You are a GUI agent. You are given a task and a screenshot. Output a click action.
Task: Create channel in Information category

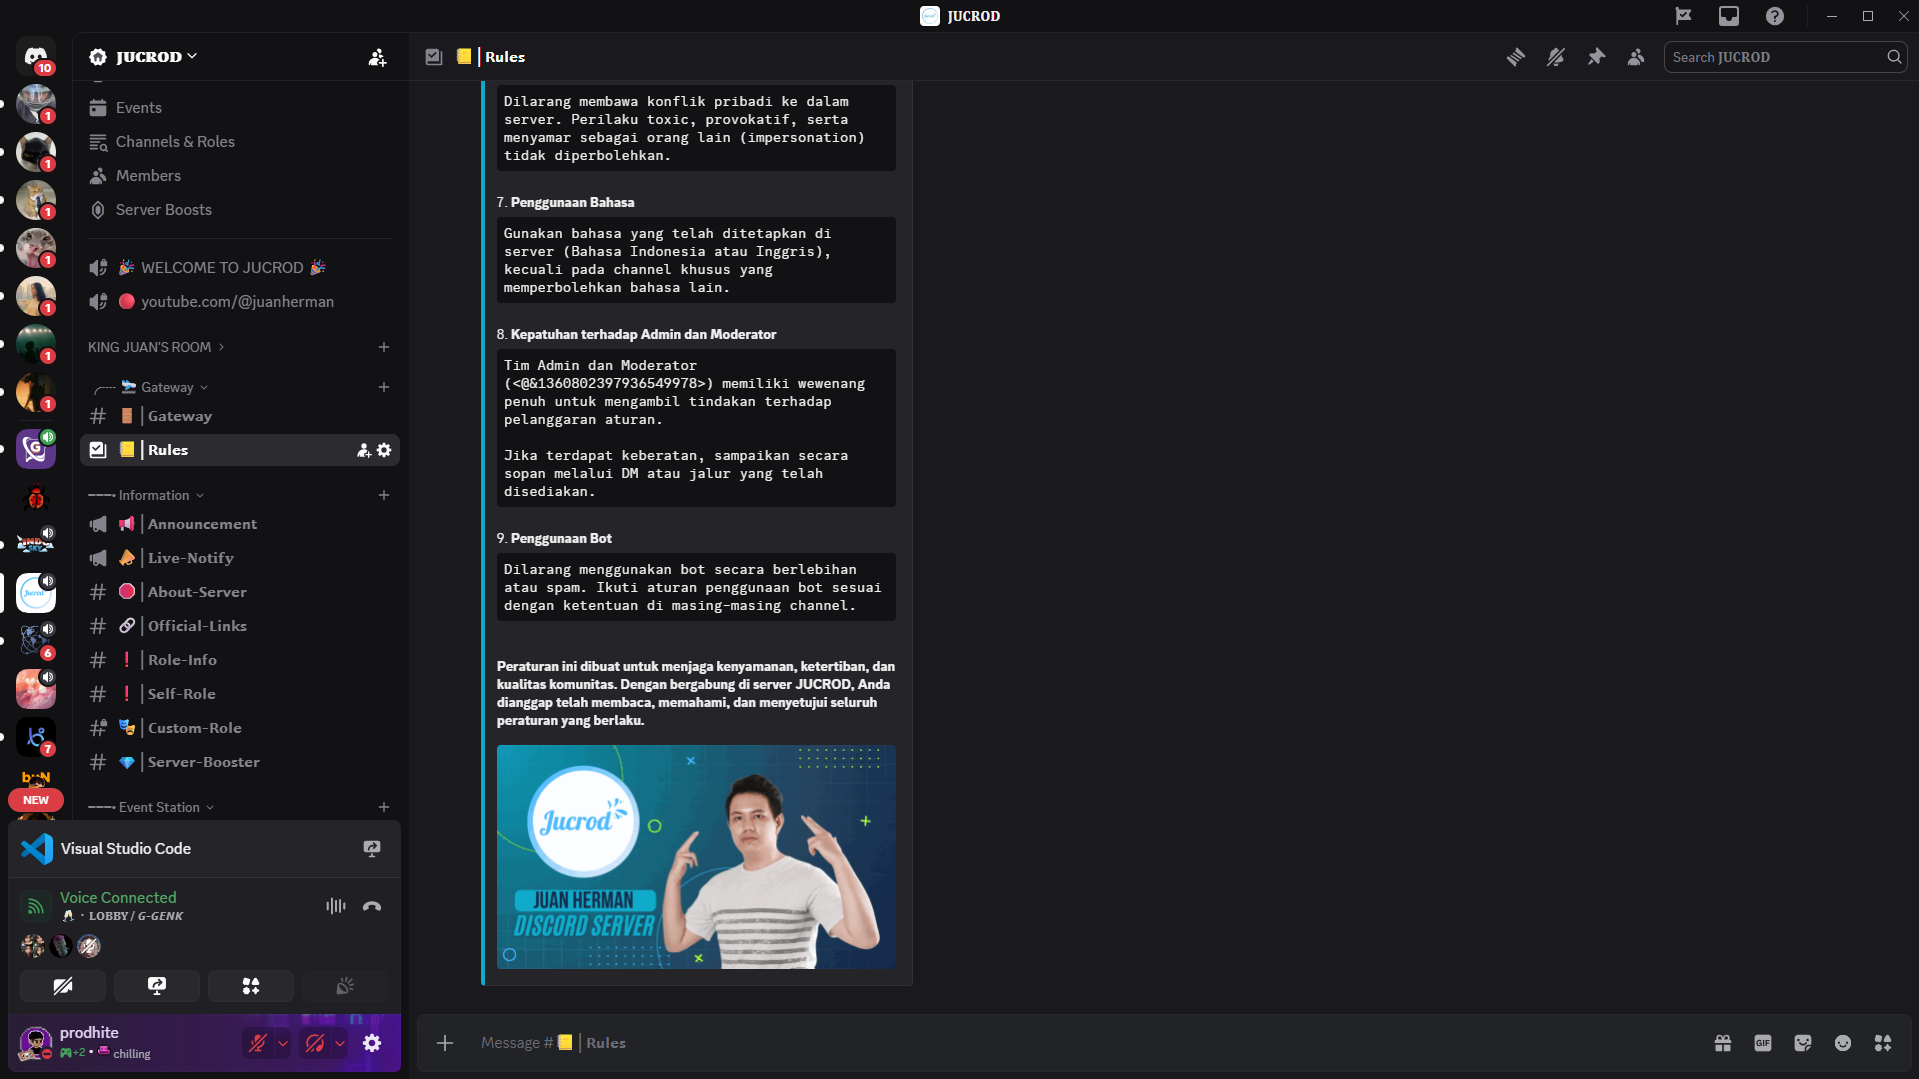[384, 495]
